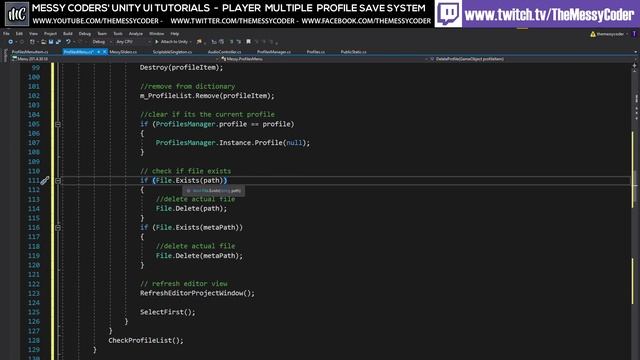Image resolution: width=640 pixels, height=360 pixels.
Task: Open the Project menu
Action: pos(50,34)
